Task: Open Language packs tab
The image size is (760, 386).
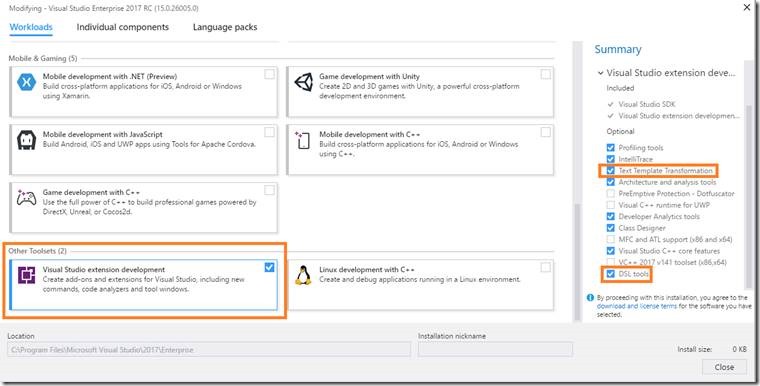Action: [x=225, y=27]
